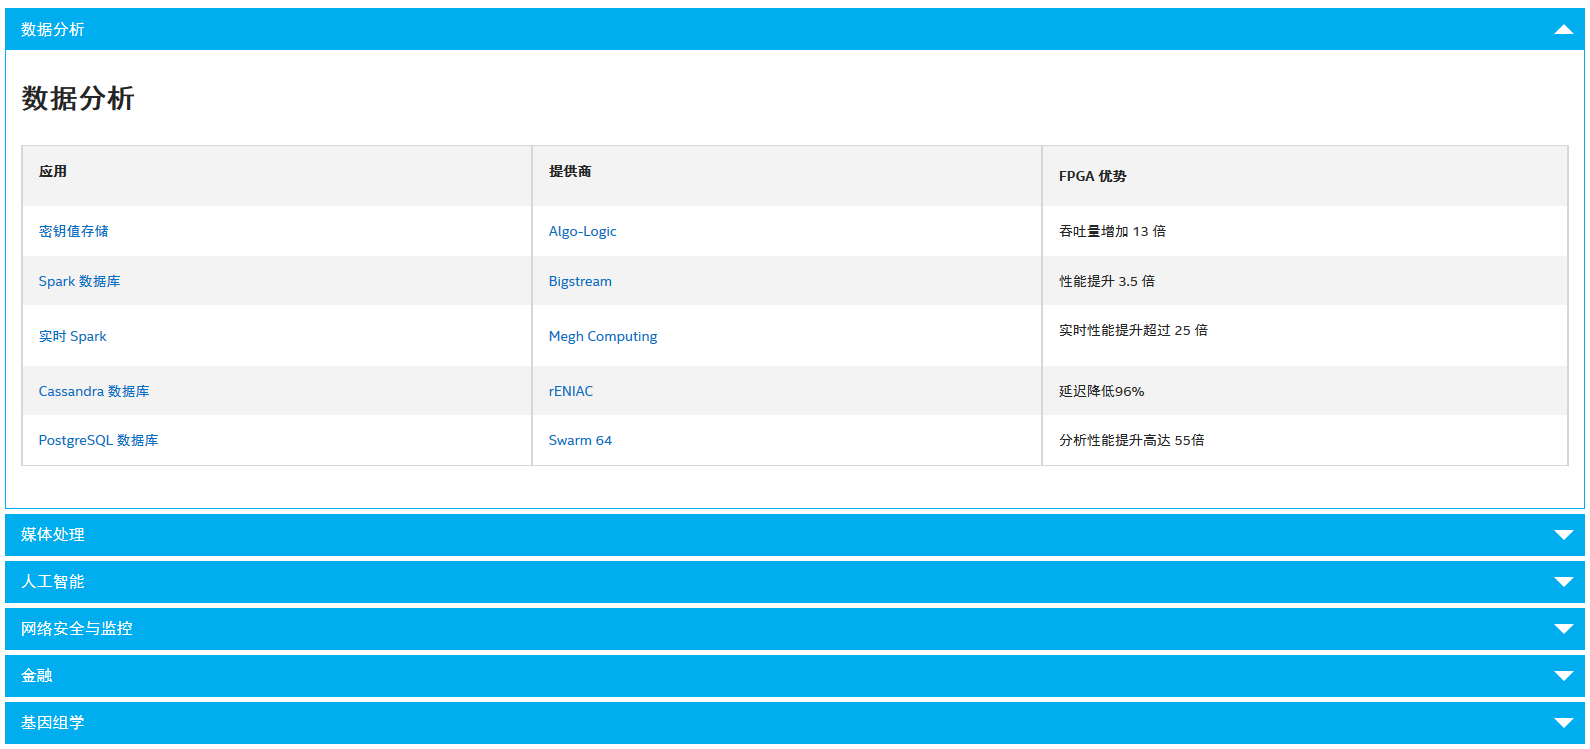The width and height of the screenshot is (1590, 749).
Task: Visit the Algo-Logic provider link
Action: 582,231
